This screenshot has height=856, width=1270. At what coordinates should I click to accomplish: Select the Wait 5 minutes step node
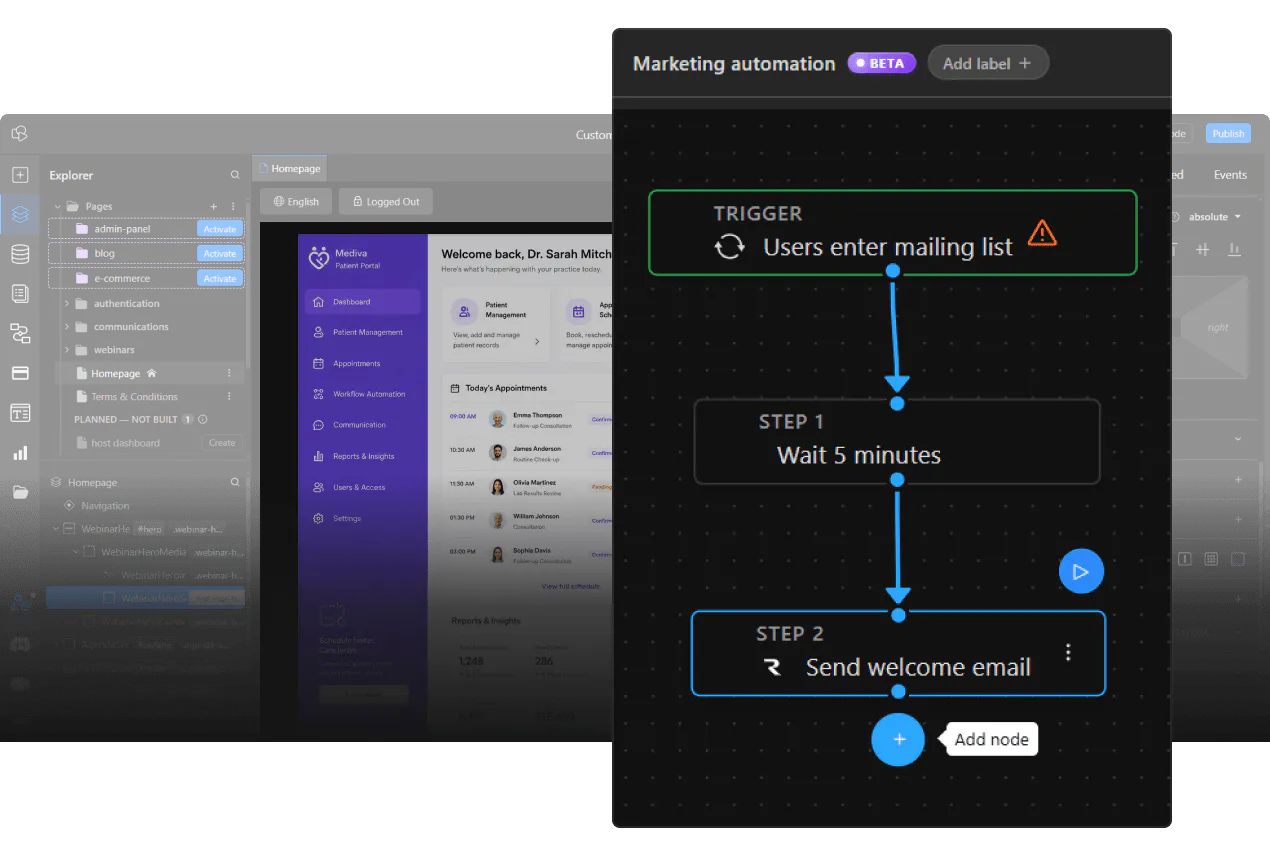pos(897,442)
